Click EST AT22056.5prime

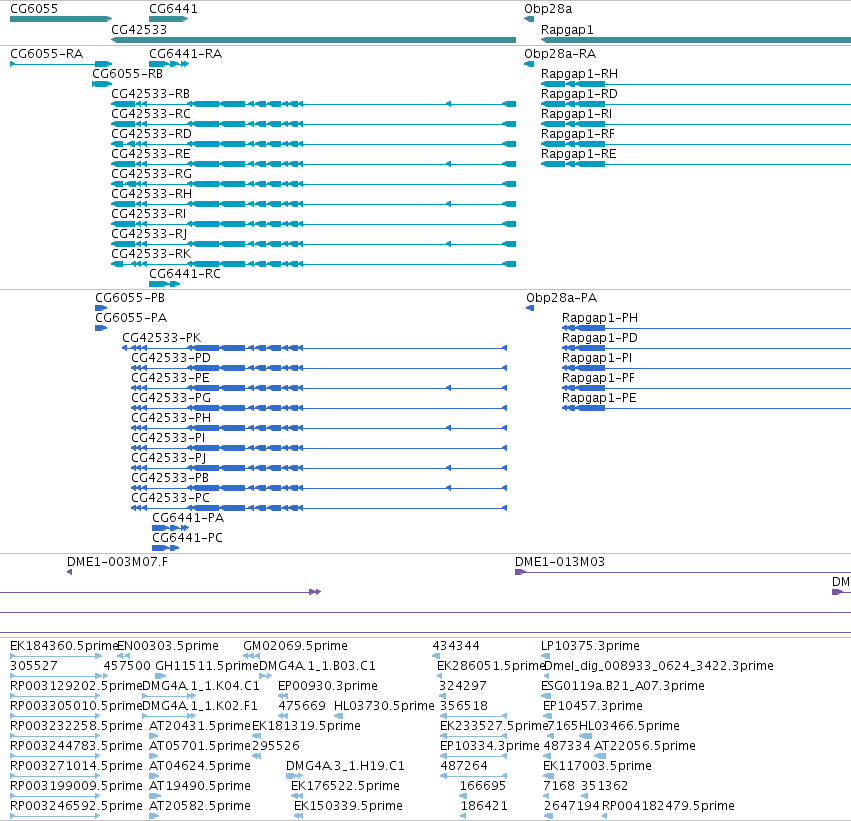pos(645,746)
